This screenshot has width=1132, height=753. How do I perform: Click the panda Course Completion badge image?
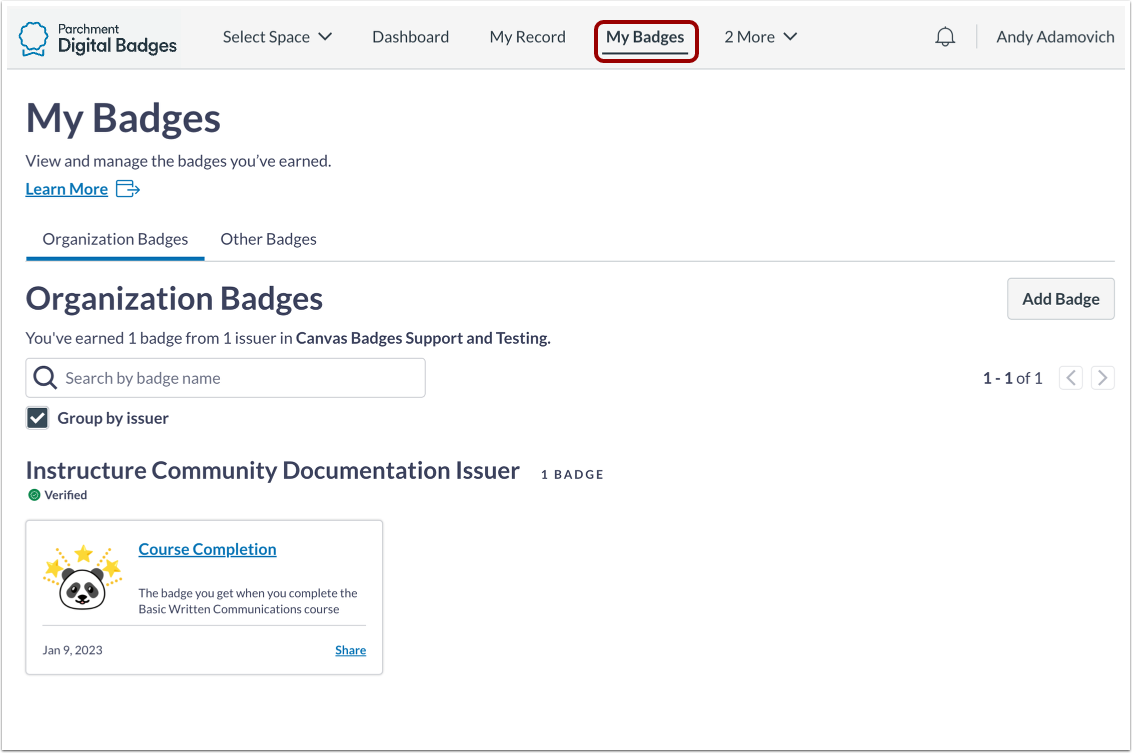[x=83, y=578]
